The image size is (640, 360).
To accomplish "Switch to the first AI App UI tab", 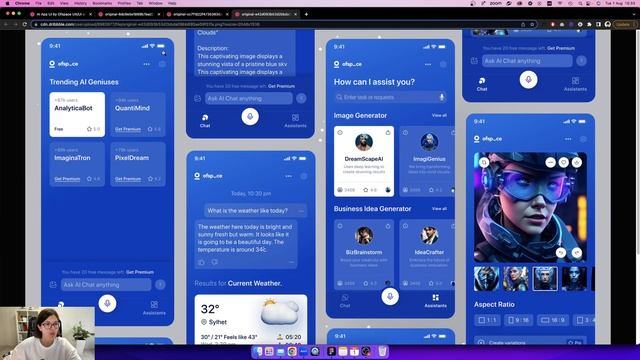I will point(60,14).
